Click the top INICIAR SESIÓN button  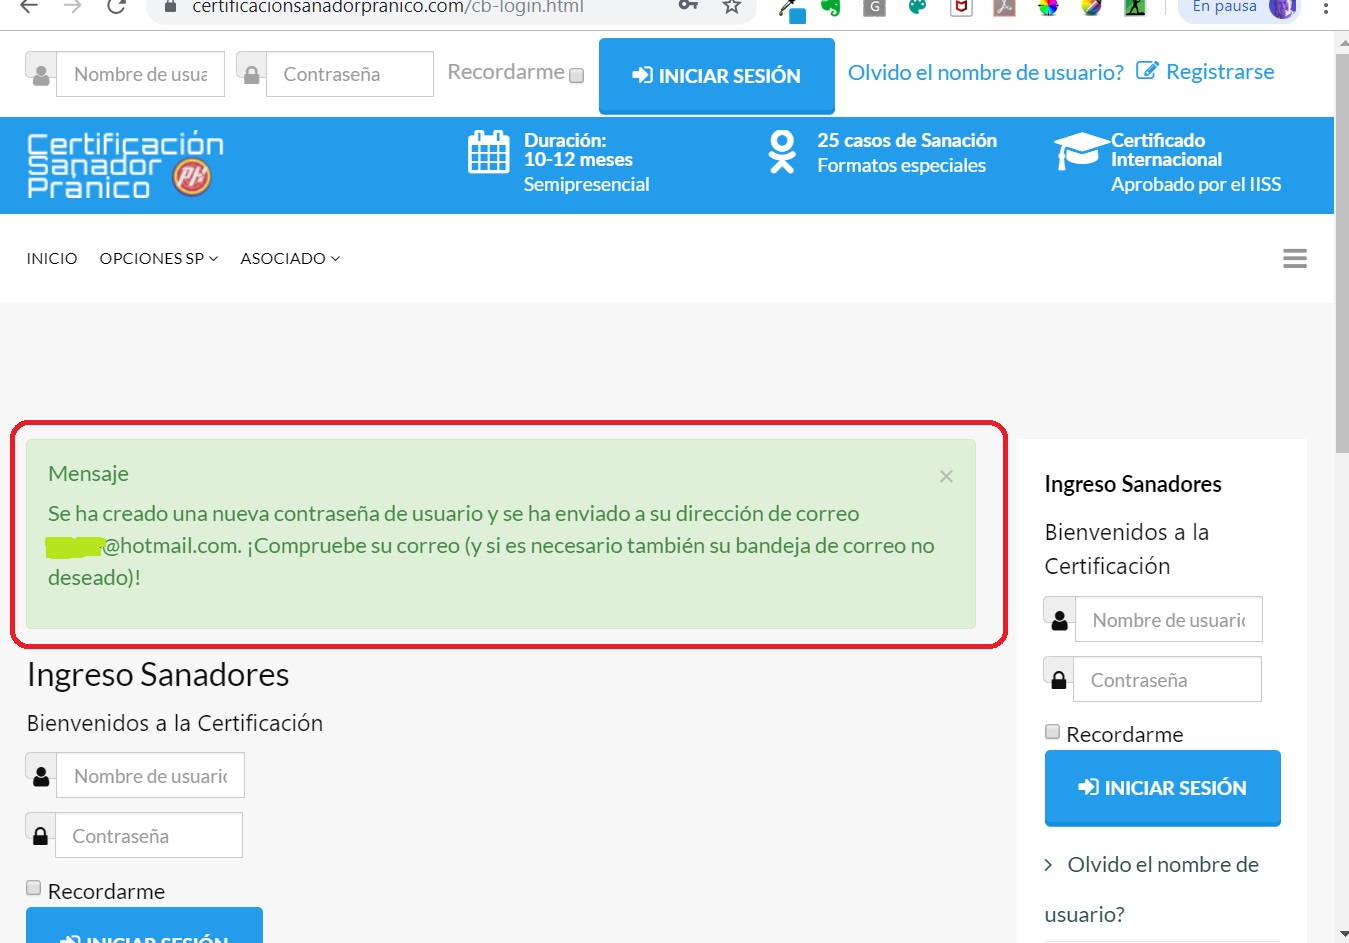pos(716,76)
